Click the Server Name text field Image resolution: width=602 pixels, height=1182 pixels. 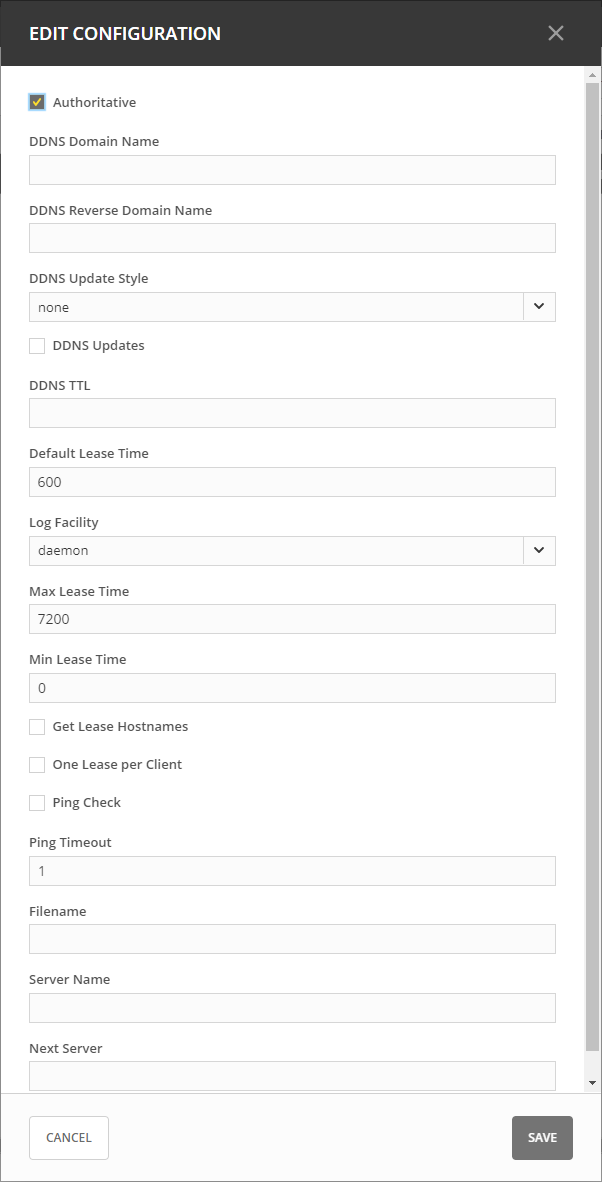click(x=292, y=1008)
